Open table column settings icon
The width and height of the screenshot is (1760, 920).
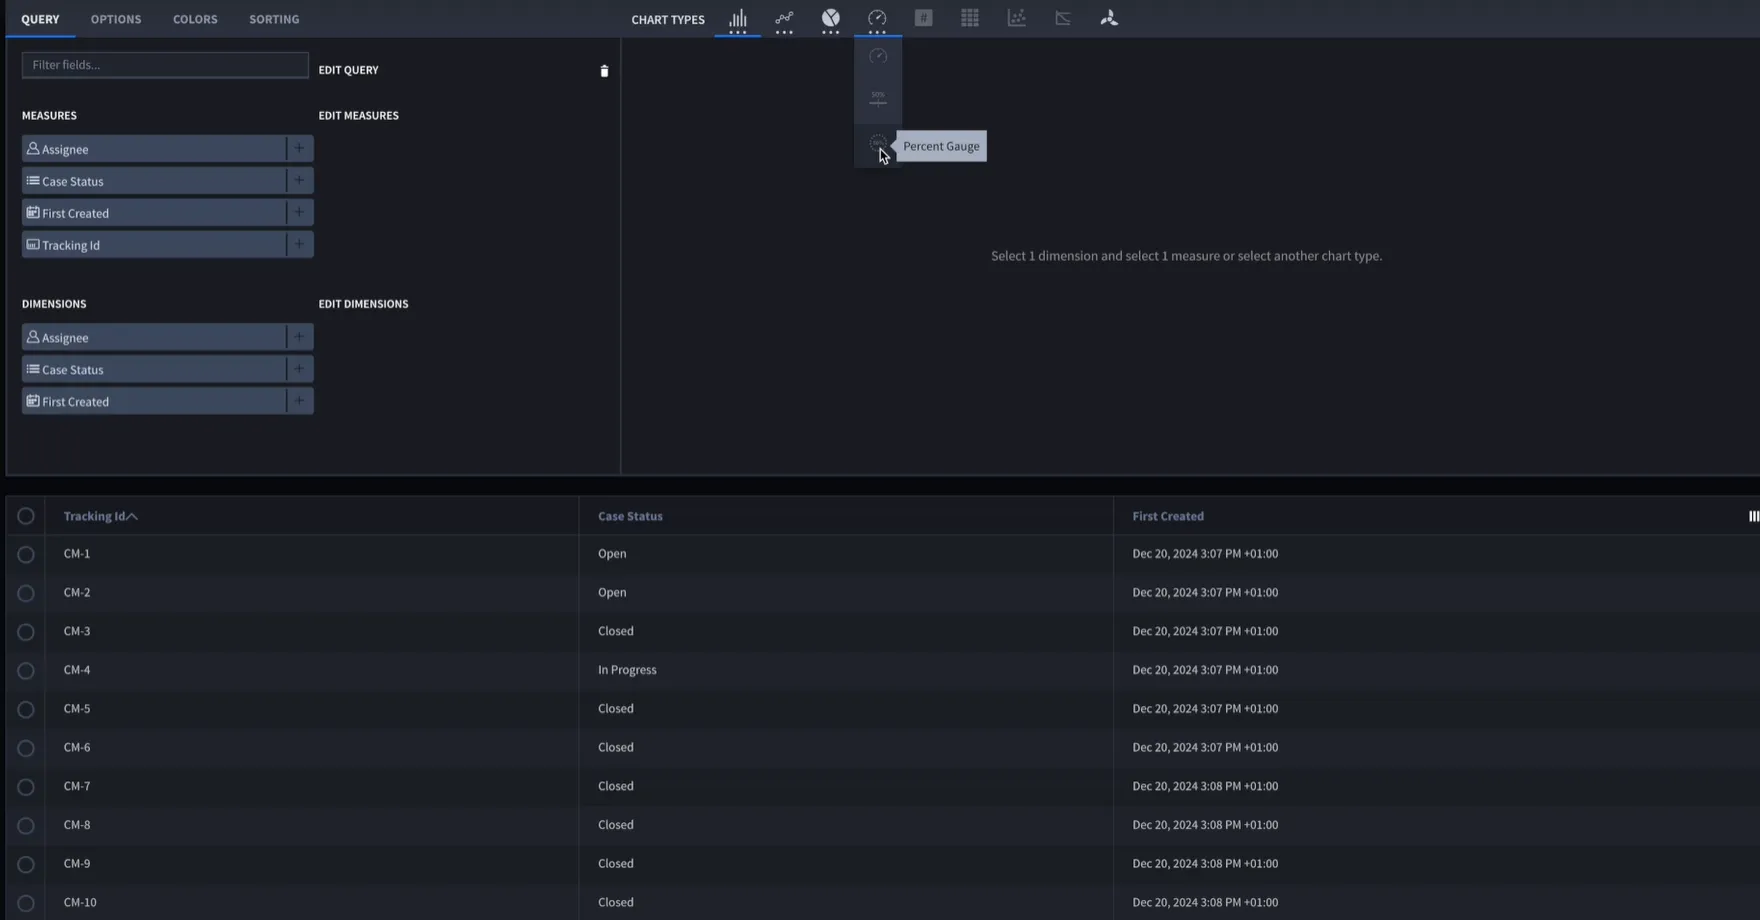[1753, 516]
